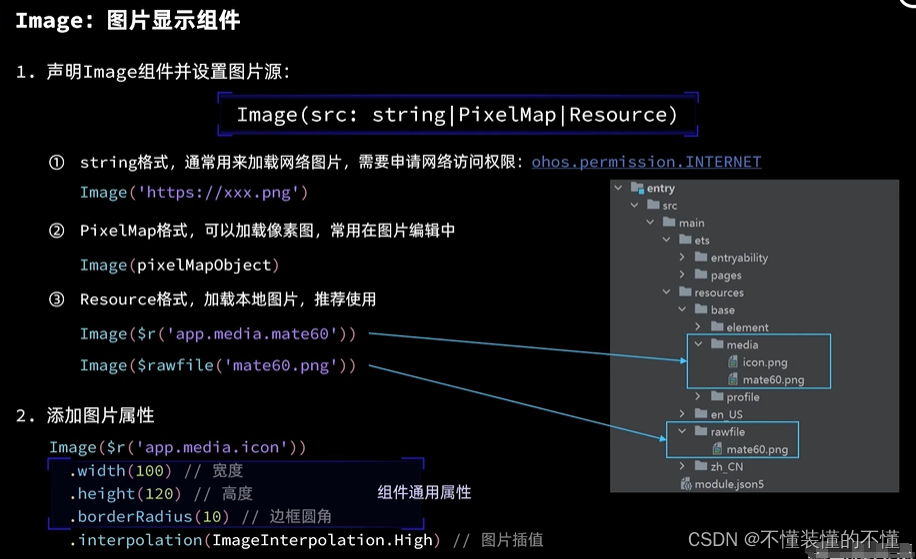Viewport: 916px width, 559px height.
Task: Click the rawfile folder icon
Action: tap(701, 431)
